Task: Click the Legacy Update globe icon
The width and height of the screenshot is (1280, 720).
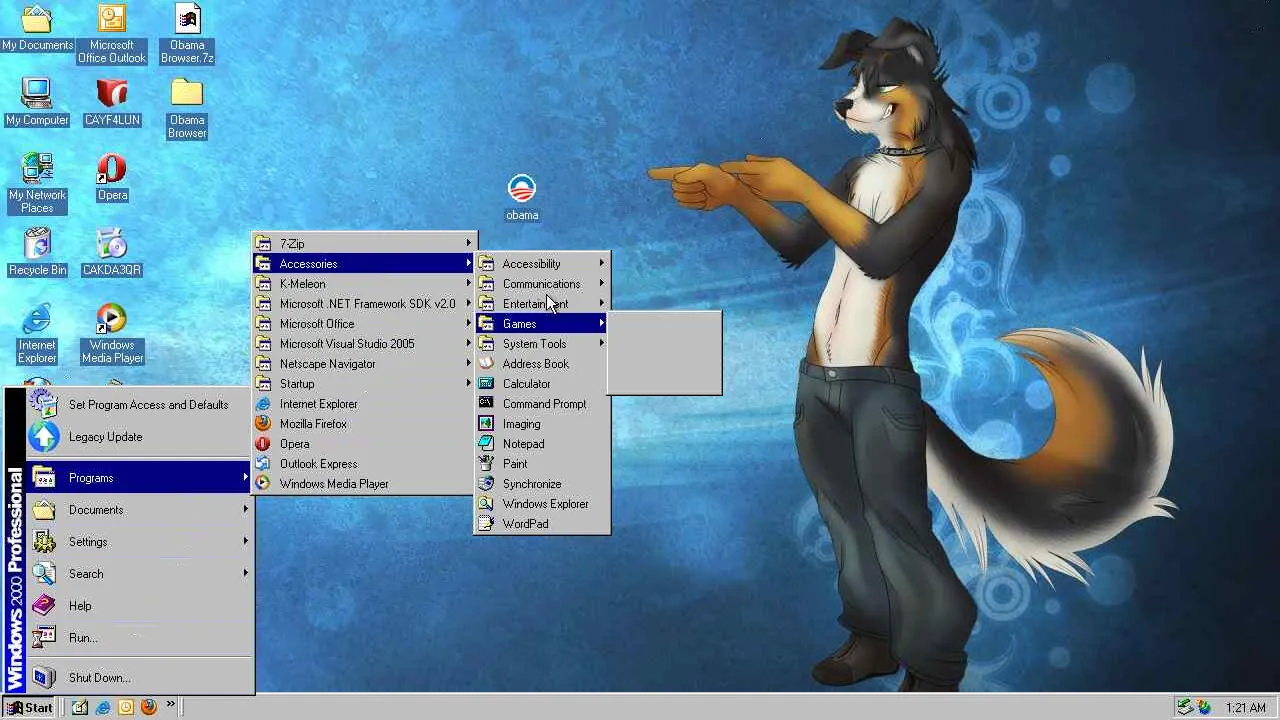Action: [44, 437]
